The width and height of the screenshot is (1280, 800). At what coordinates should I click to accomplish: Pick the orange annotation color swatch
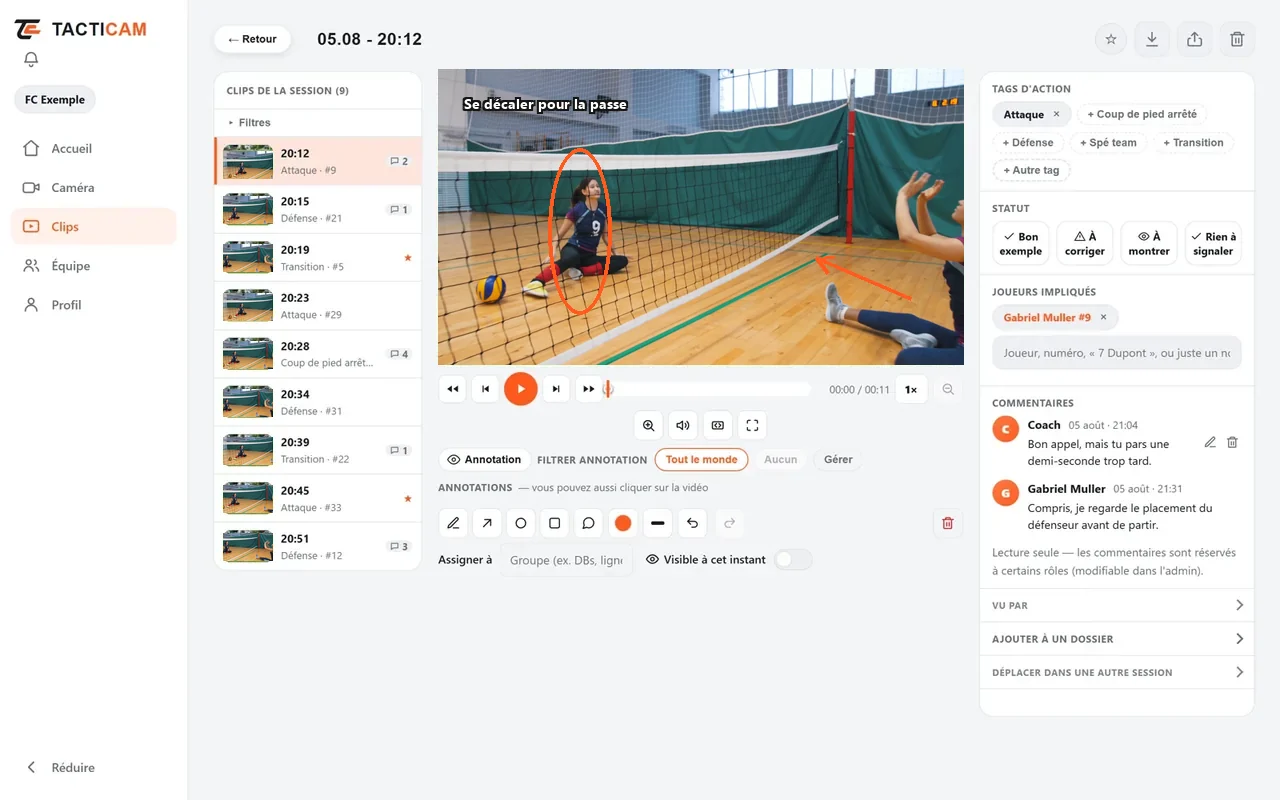tap(623, 523)
